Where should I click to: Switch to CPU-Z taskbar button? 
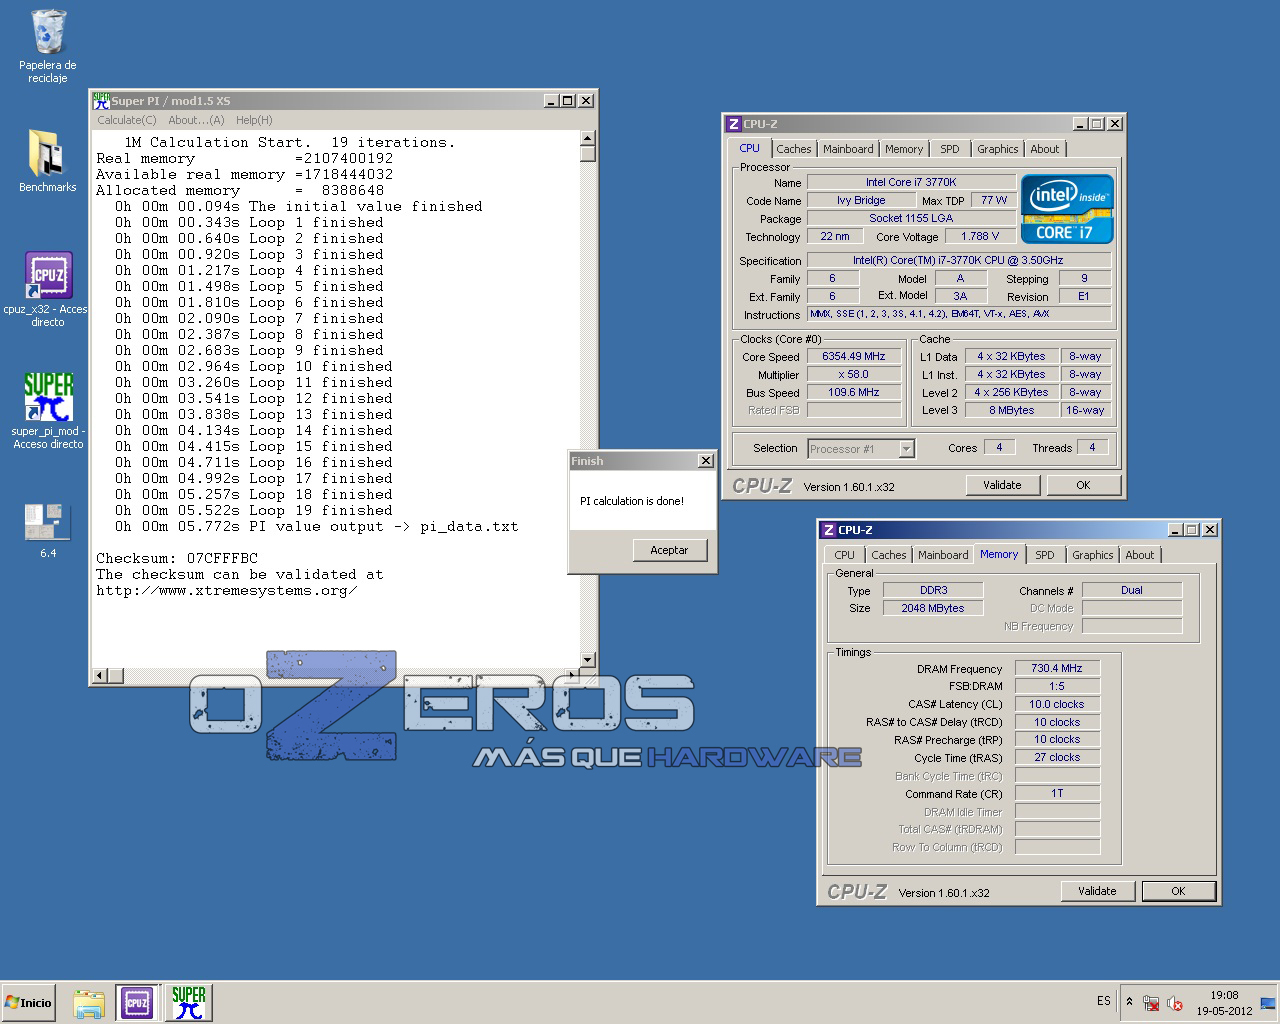click(x=137, y=1002)
